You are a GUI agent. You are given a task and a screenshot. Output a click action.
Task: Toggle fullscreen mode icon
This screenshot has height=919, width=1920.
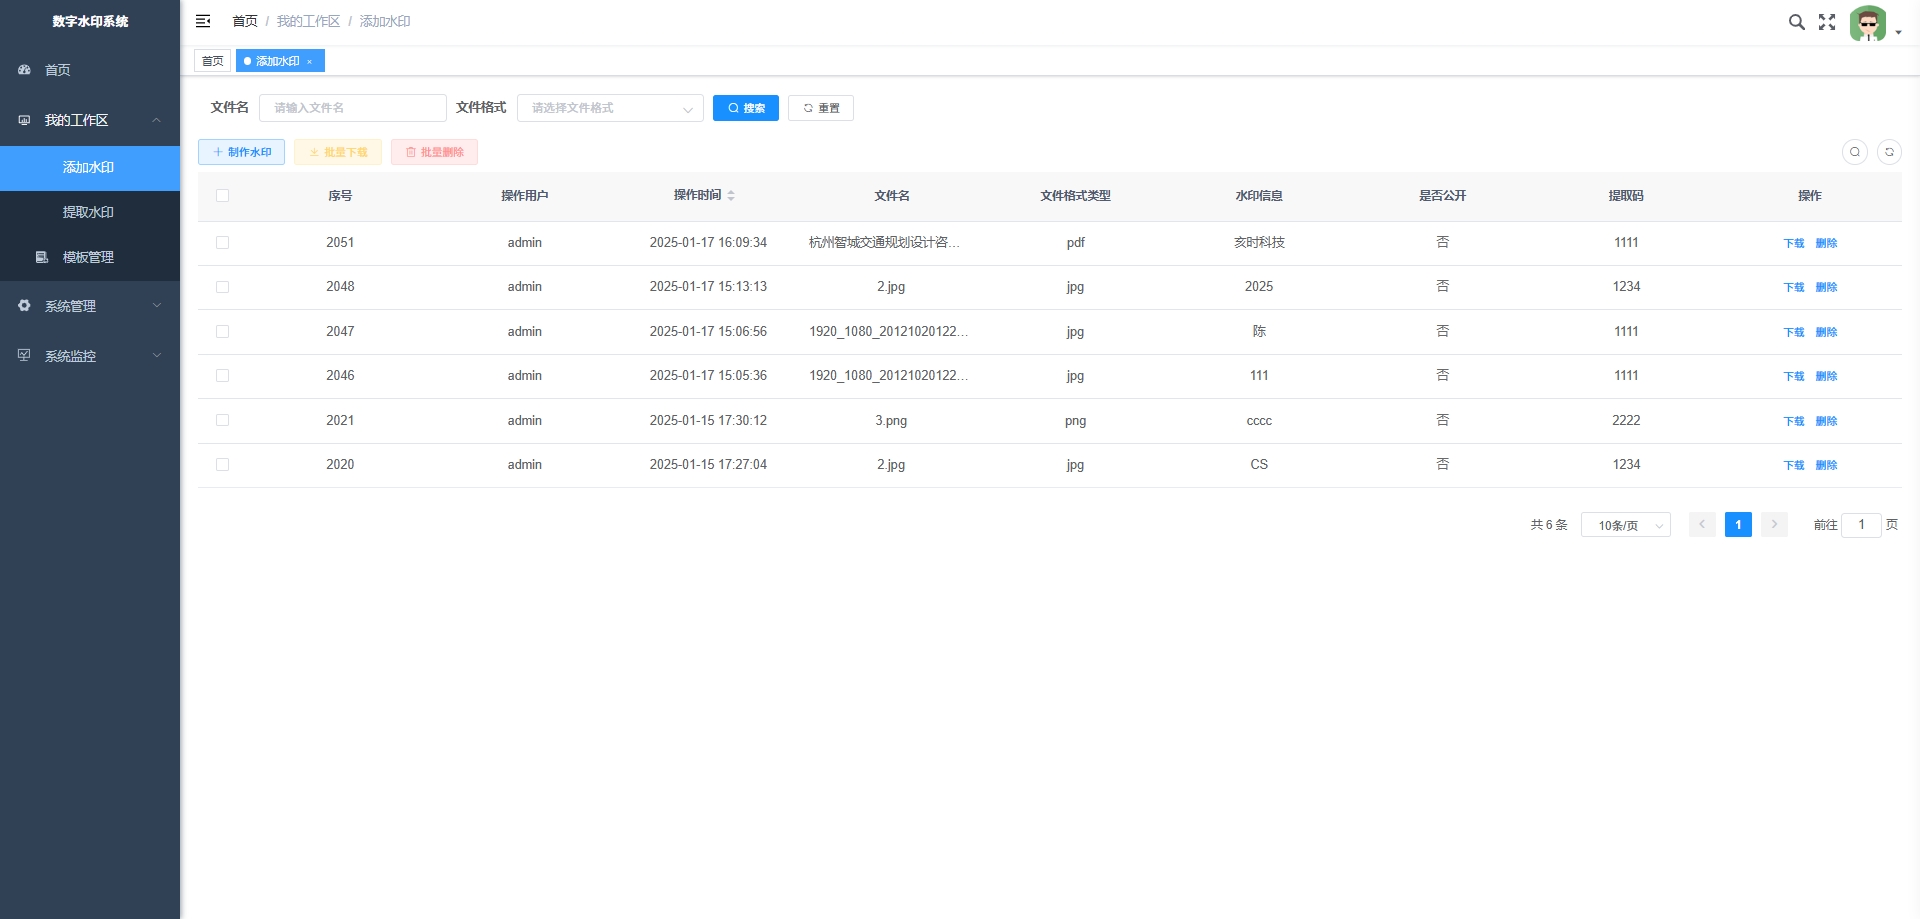click(x=1827, y=22)
